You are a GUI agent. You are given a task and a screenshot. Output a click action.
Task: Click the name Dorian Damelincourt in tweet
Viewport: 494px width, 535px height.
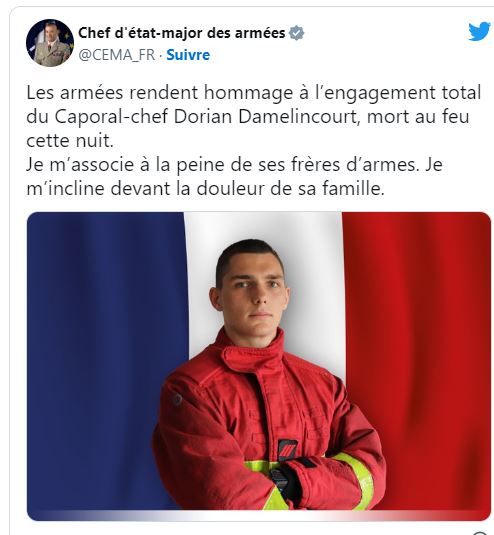[266, 117]
